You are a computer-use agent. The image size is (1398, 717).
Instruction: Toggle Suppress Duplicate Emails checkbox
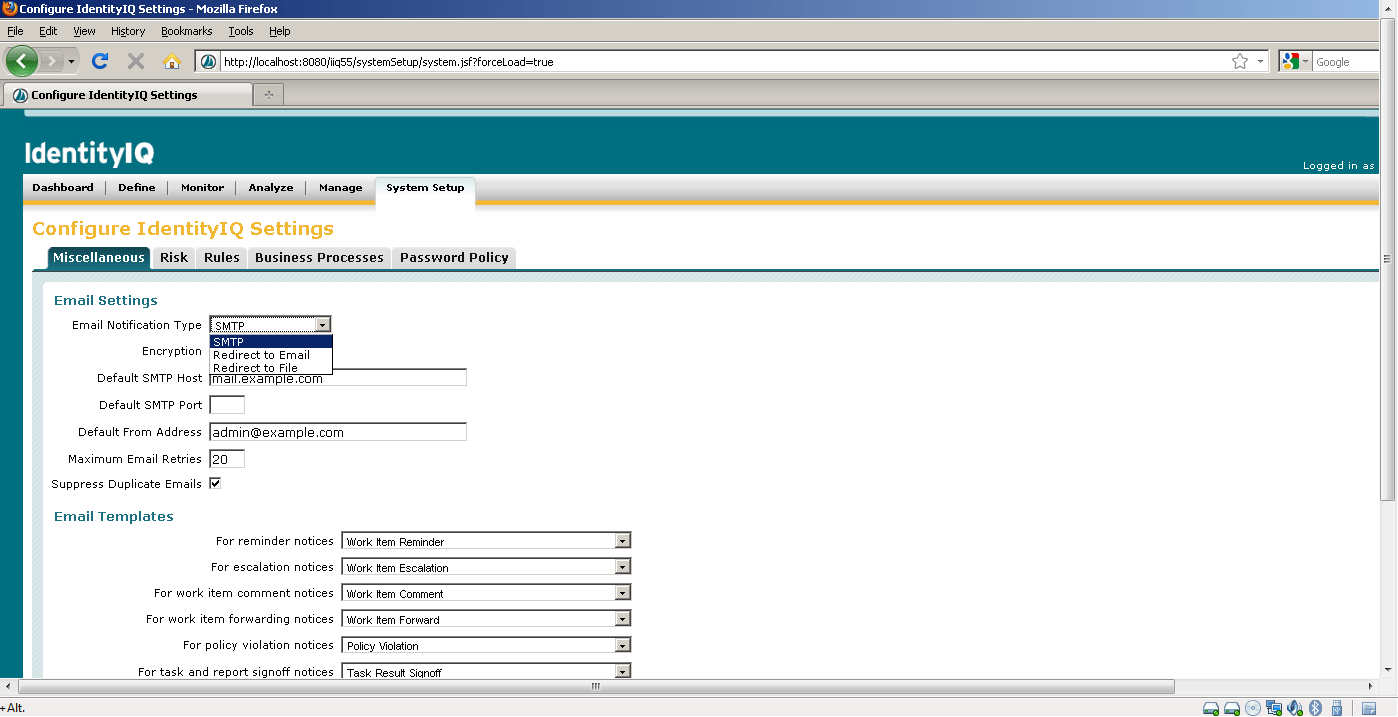(215, 484)
